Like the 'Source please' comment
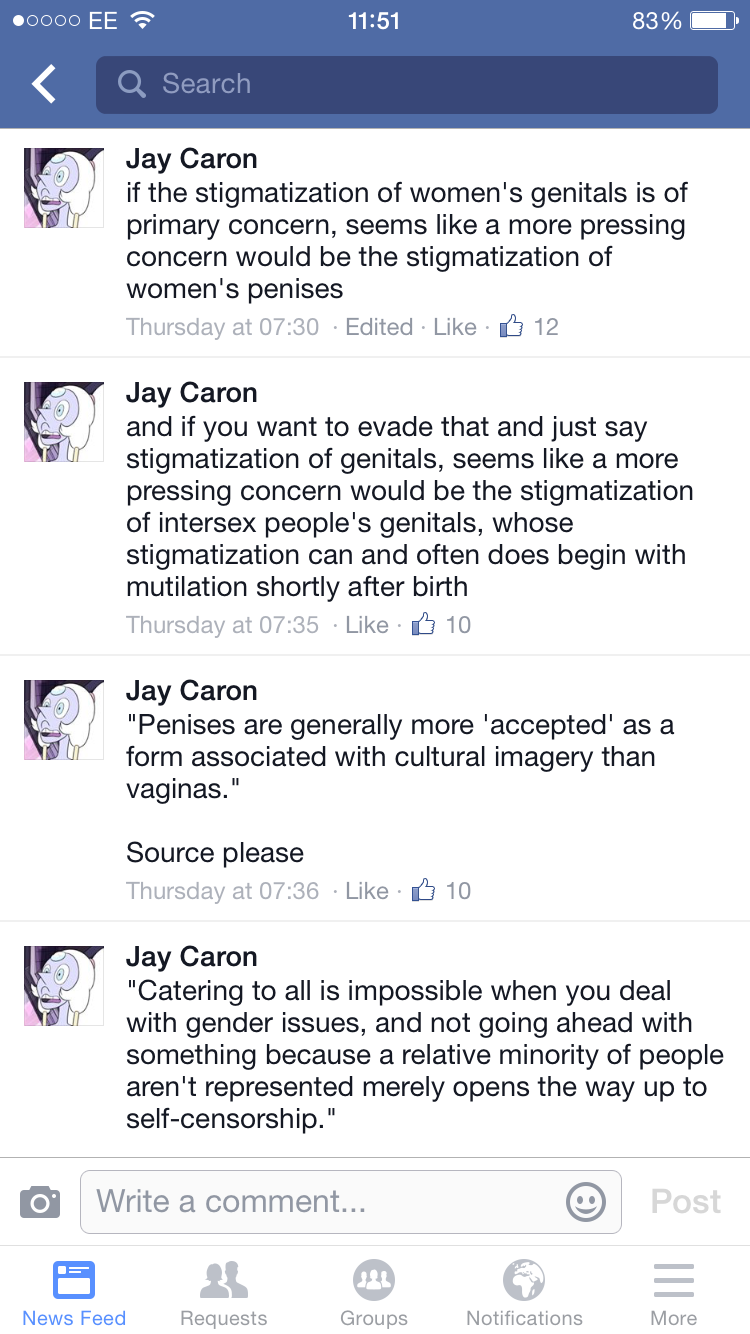 click(367, 891)
